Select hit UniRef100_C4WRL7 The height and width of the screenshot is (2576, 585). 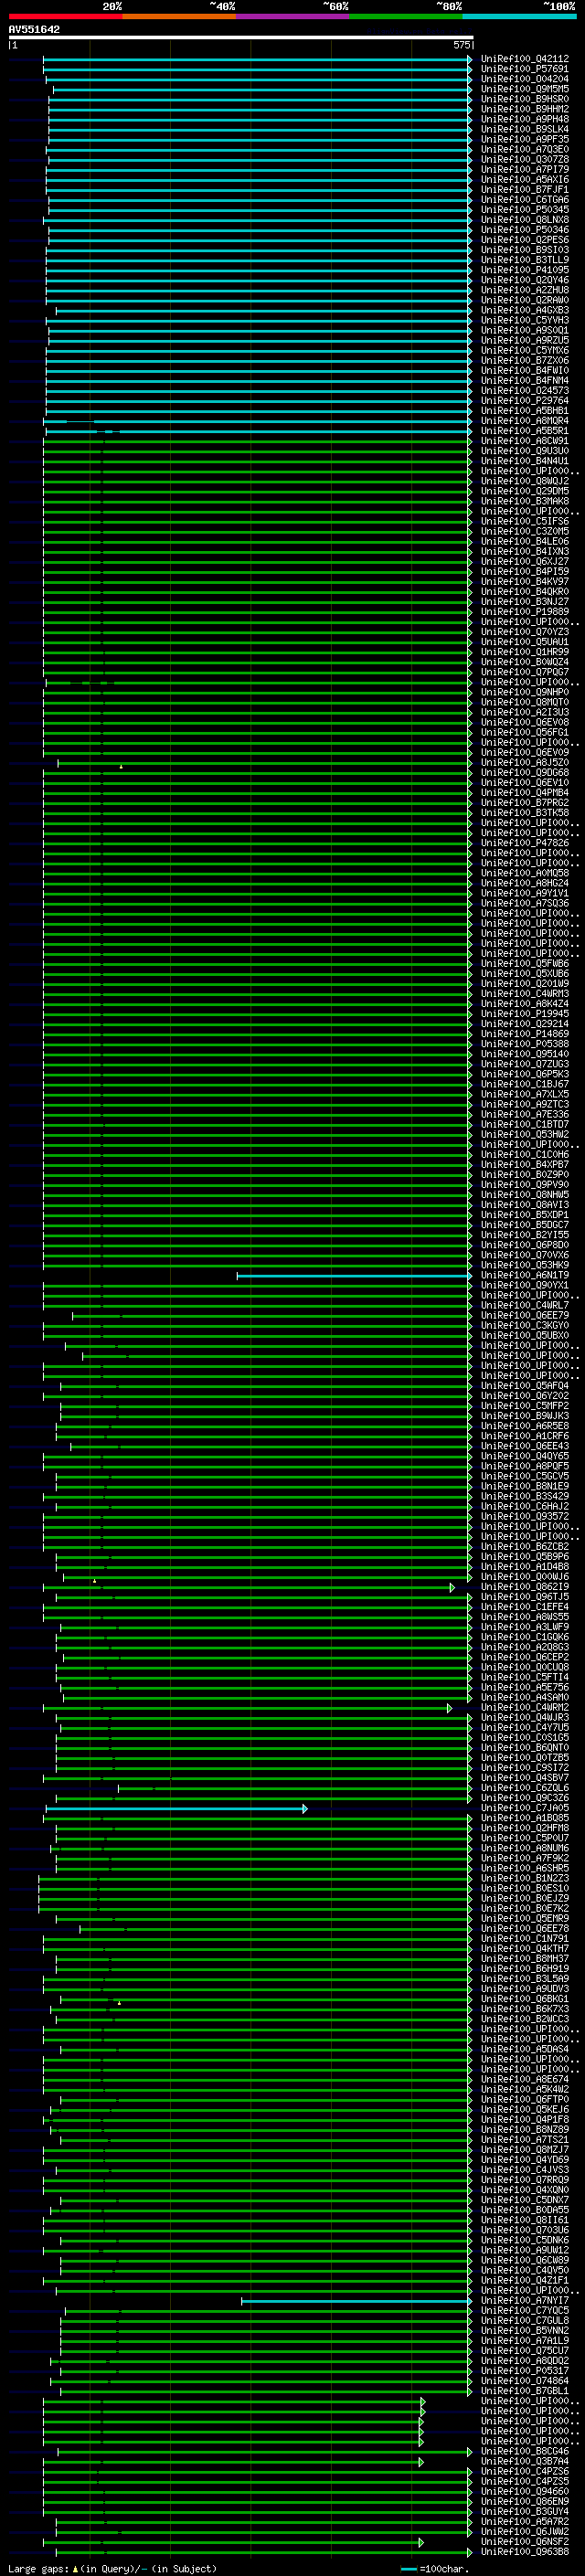[525, 1305]
